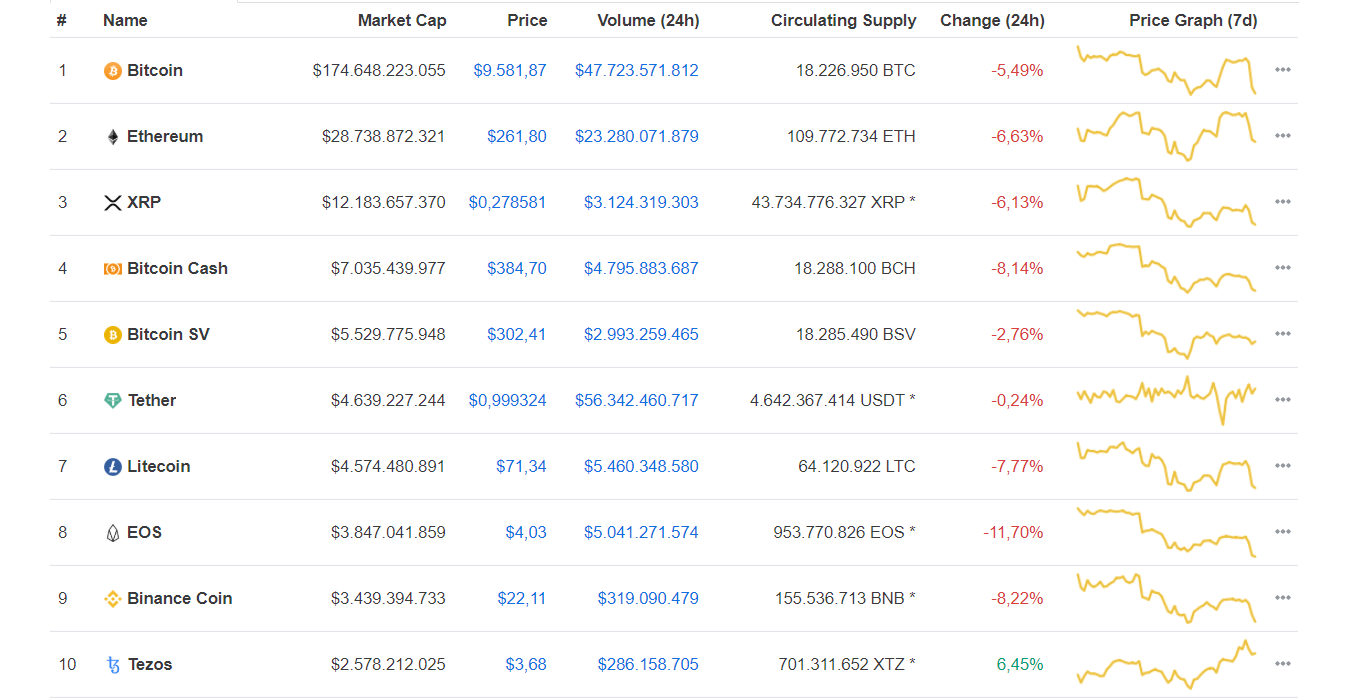
Task: Click EOS change value -11,70%
Action: (x=1013, y=532)
